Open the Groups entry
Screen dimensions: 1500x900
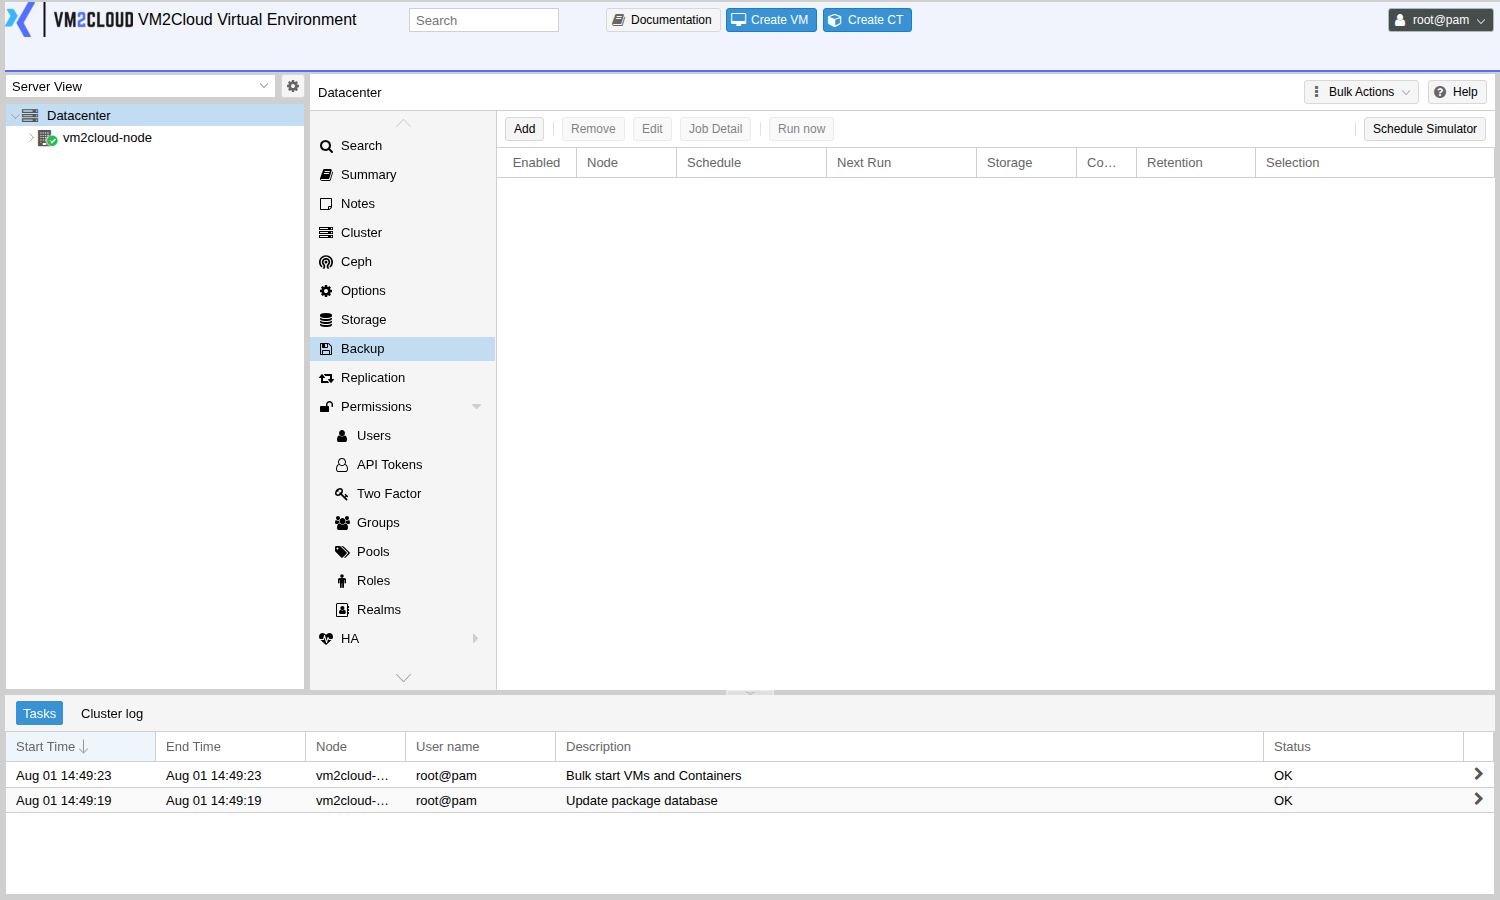click(402, 523)
